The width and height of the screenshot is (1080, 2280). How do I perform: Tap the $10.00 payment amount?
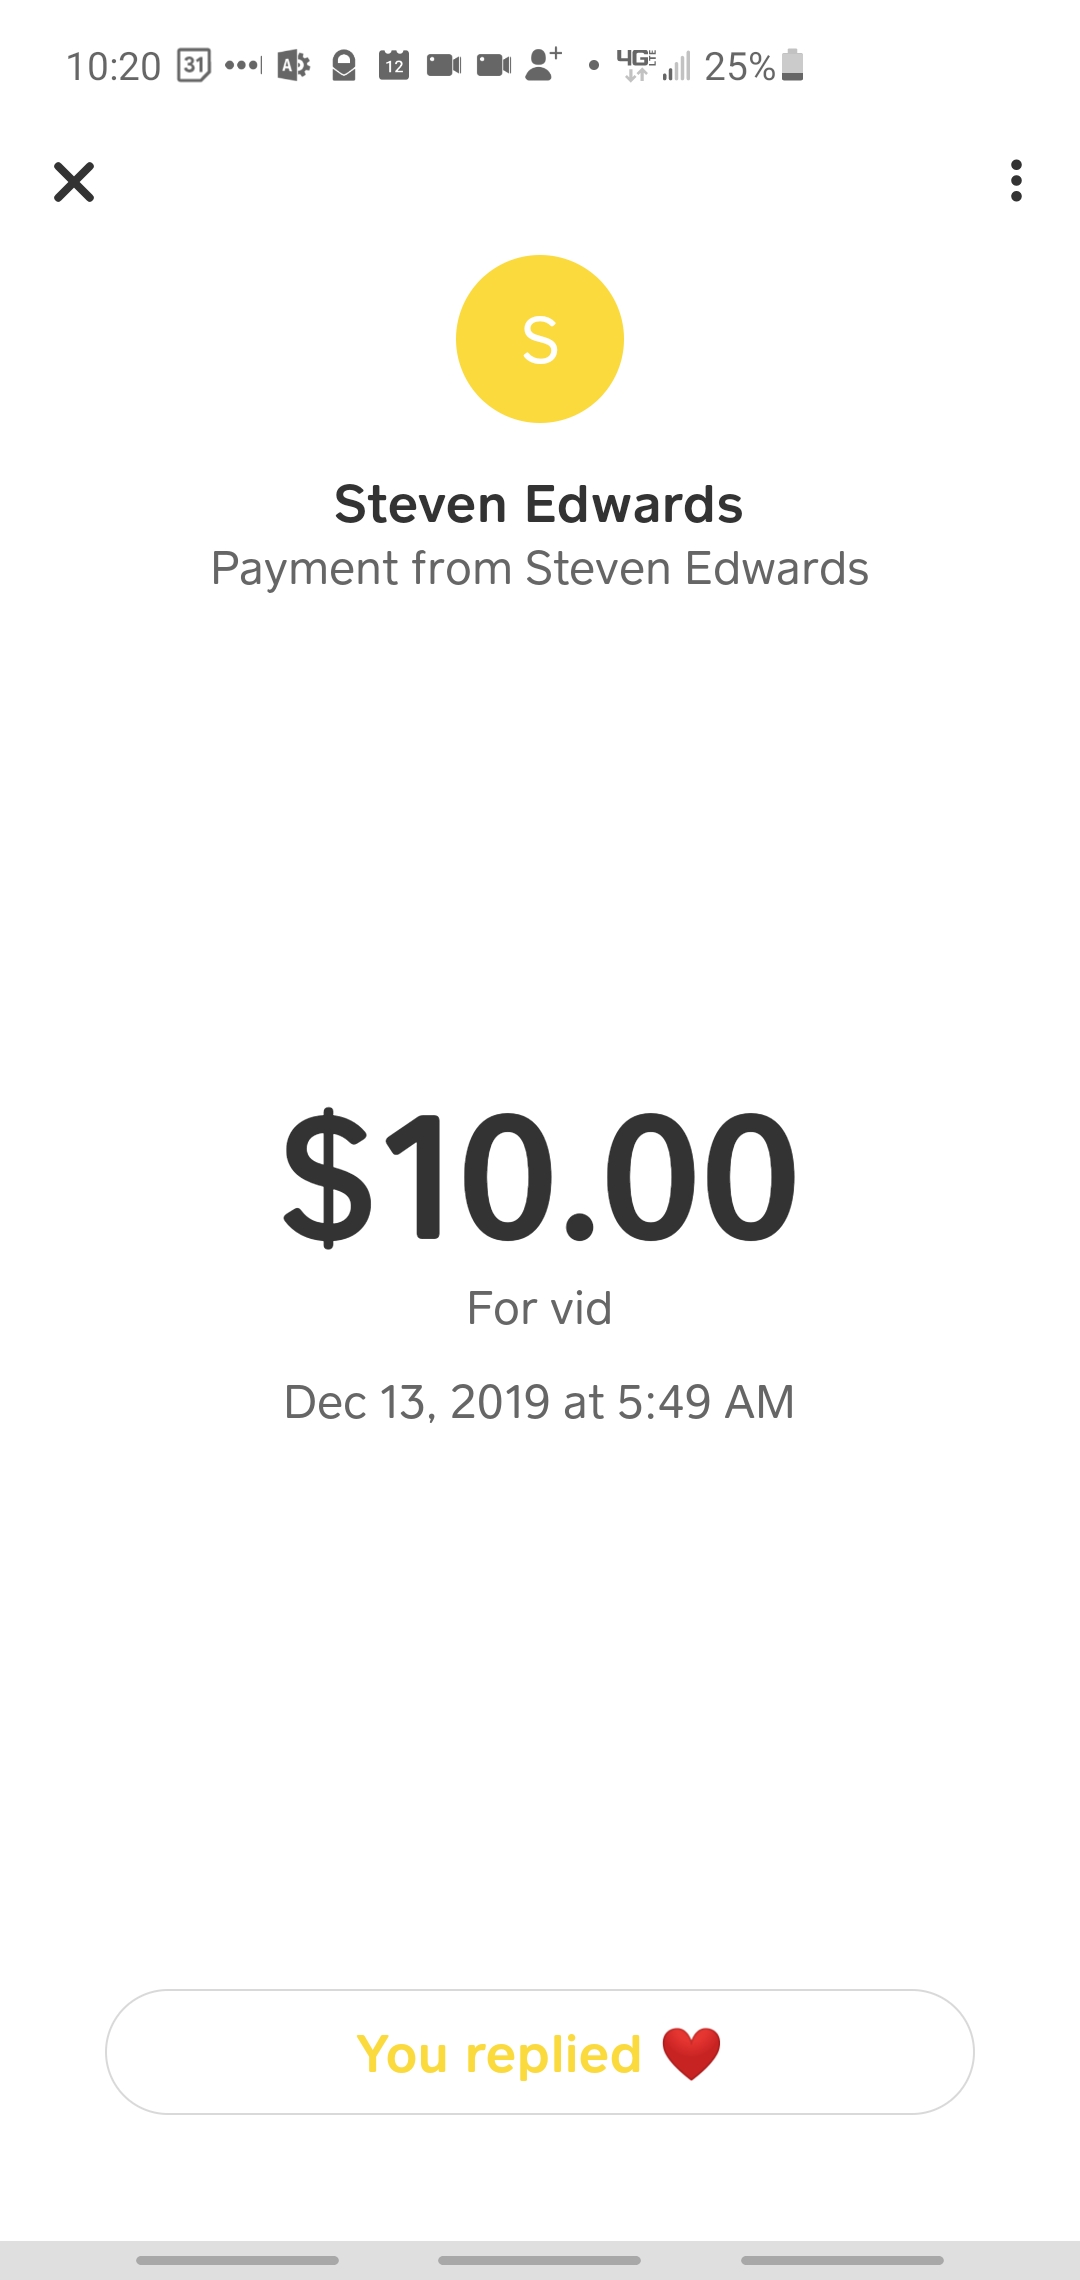(540, 1176)
